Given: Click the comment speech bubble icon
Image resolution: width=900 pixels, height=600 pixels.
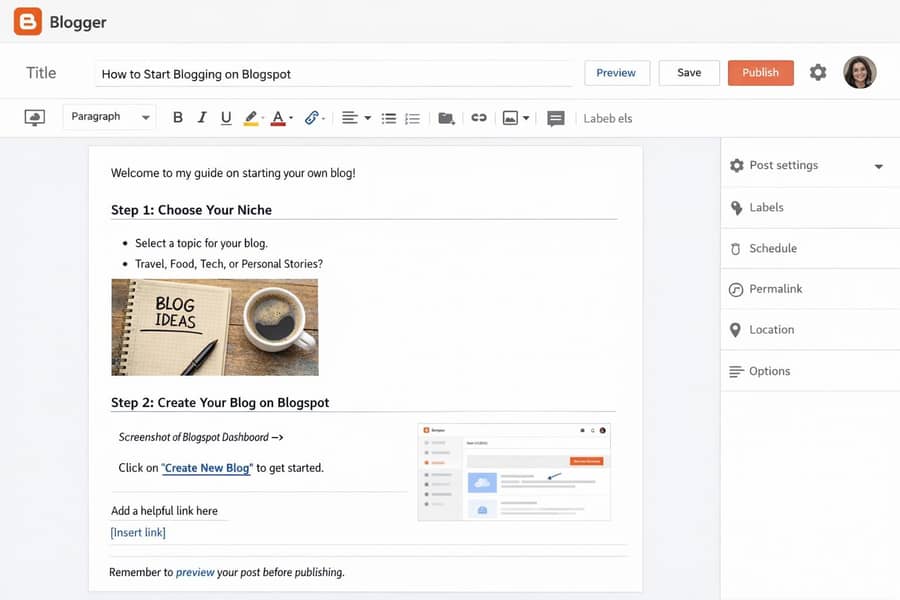Looking at the screenshot, I should (556, 118).
